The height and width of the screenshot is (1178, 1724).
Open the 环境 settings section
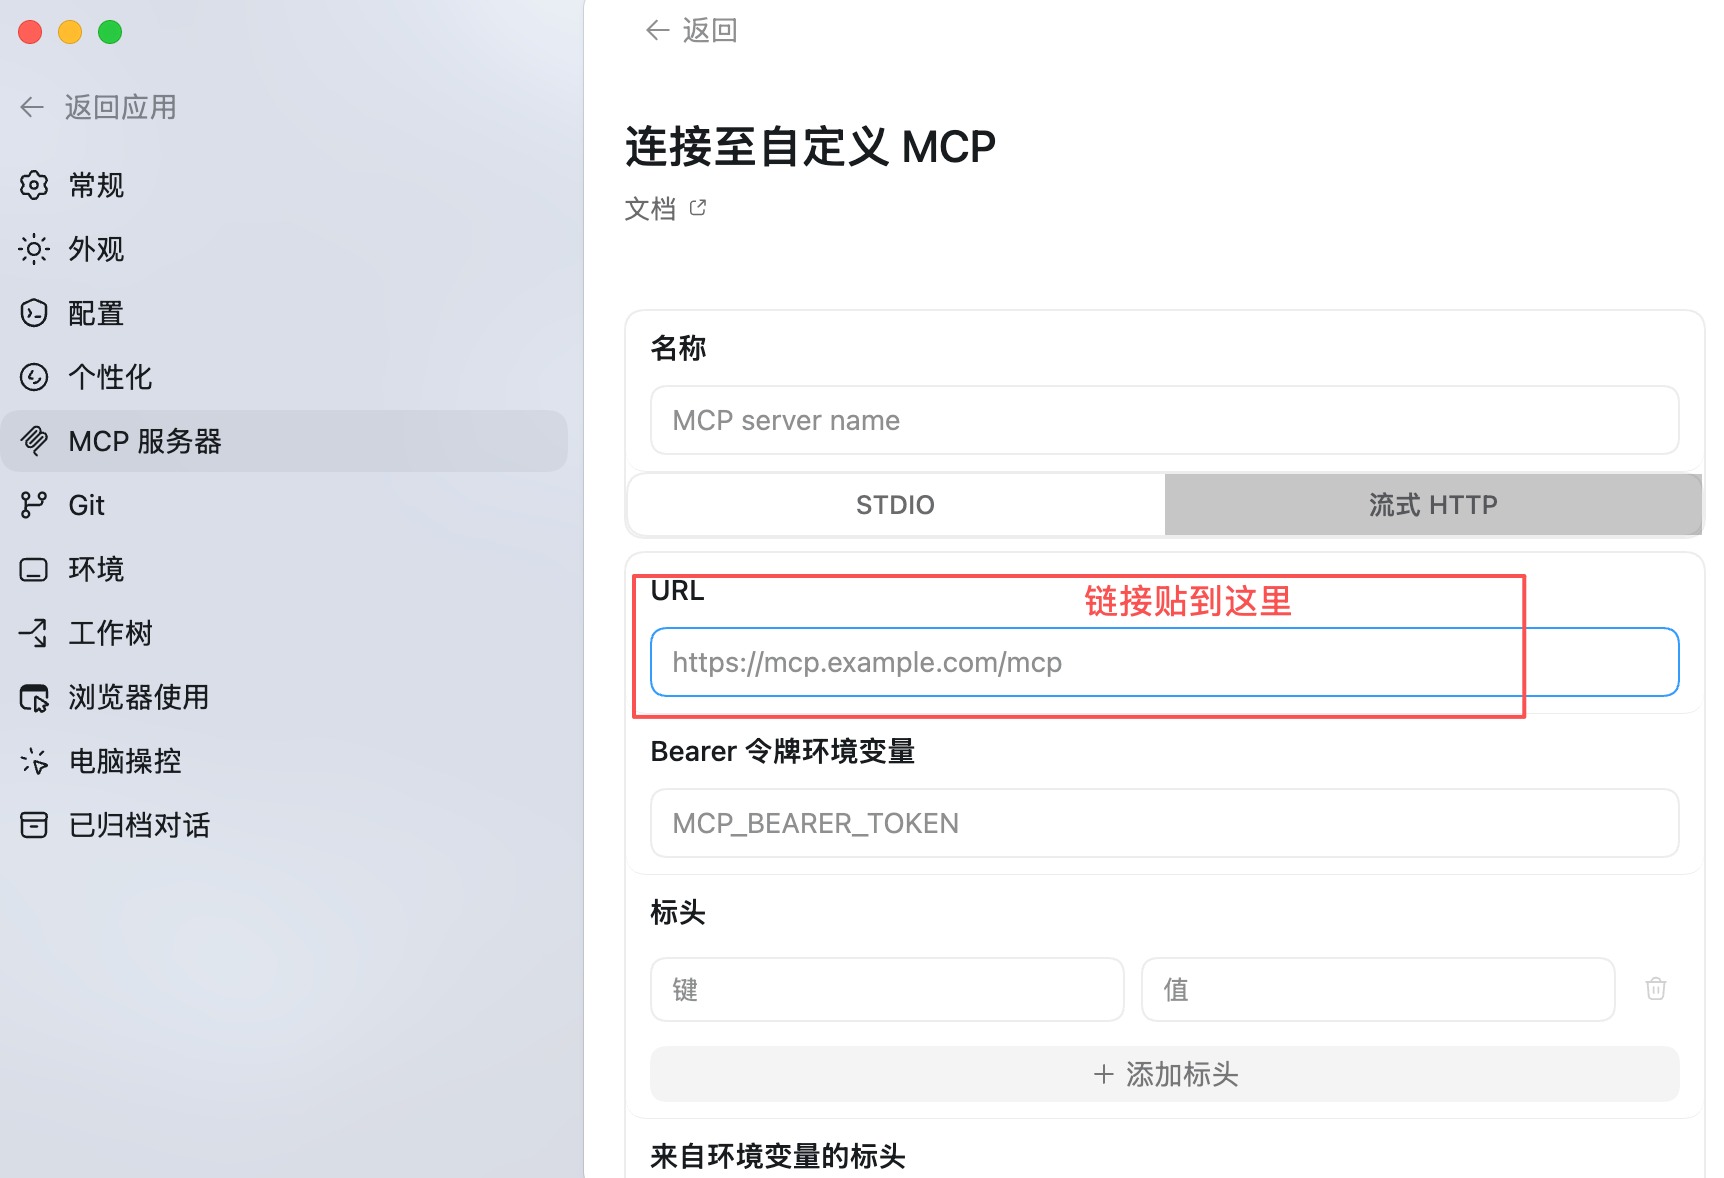pyautogui.click(x=284, y=569)
